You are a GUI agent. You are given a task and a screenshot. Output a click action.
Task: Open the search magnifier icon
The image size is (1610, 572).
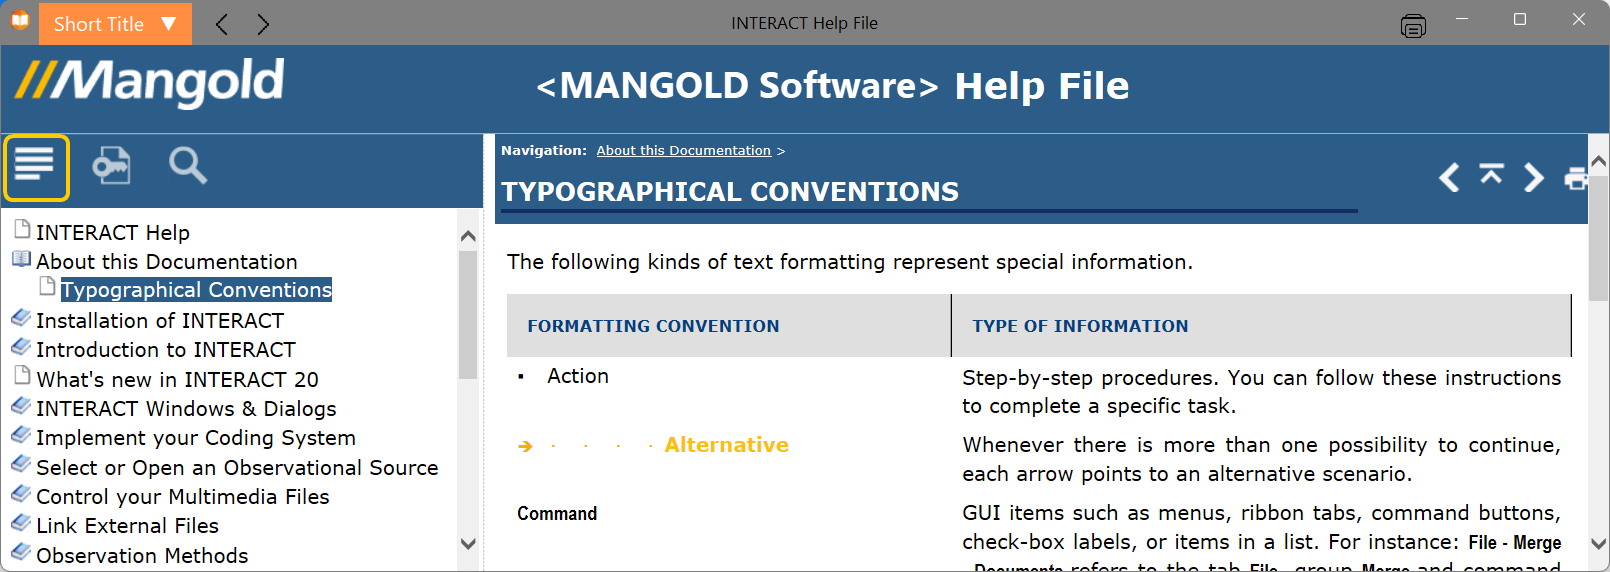click(x=188, y=165)
